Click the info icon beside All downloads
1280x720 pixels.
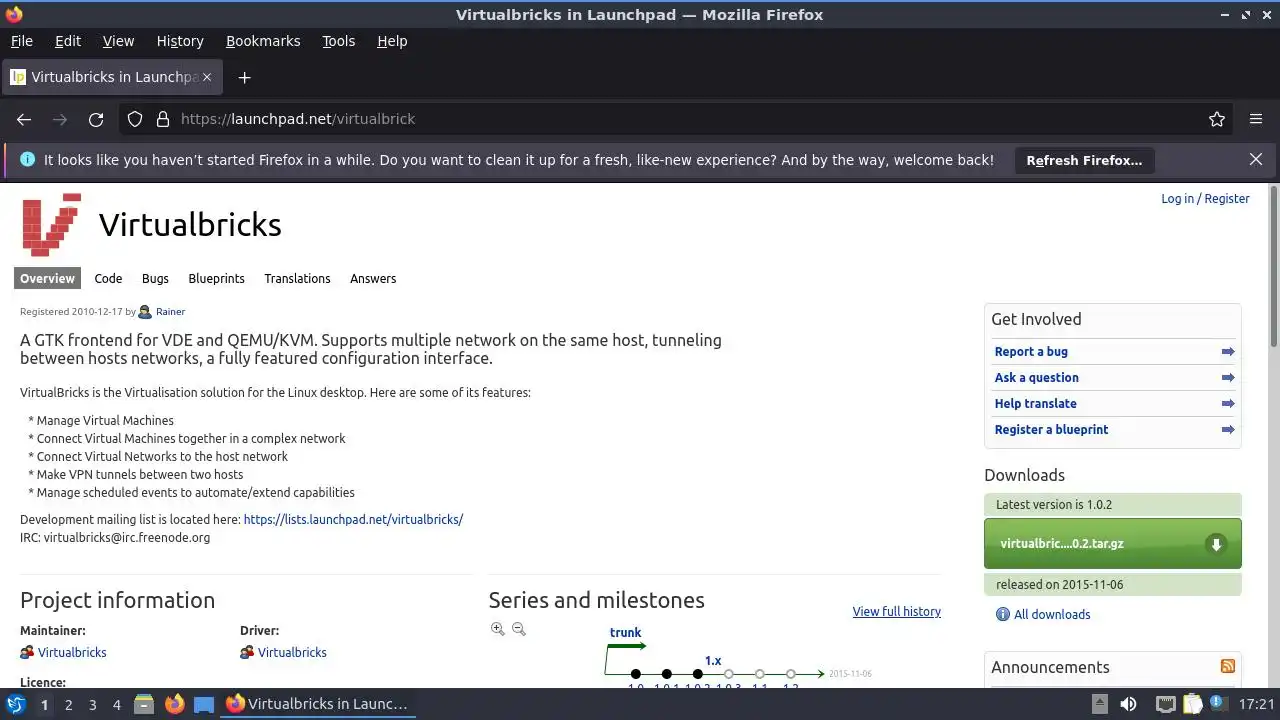tap(1003, 614)
